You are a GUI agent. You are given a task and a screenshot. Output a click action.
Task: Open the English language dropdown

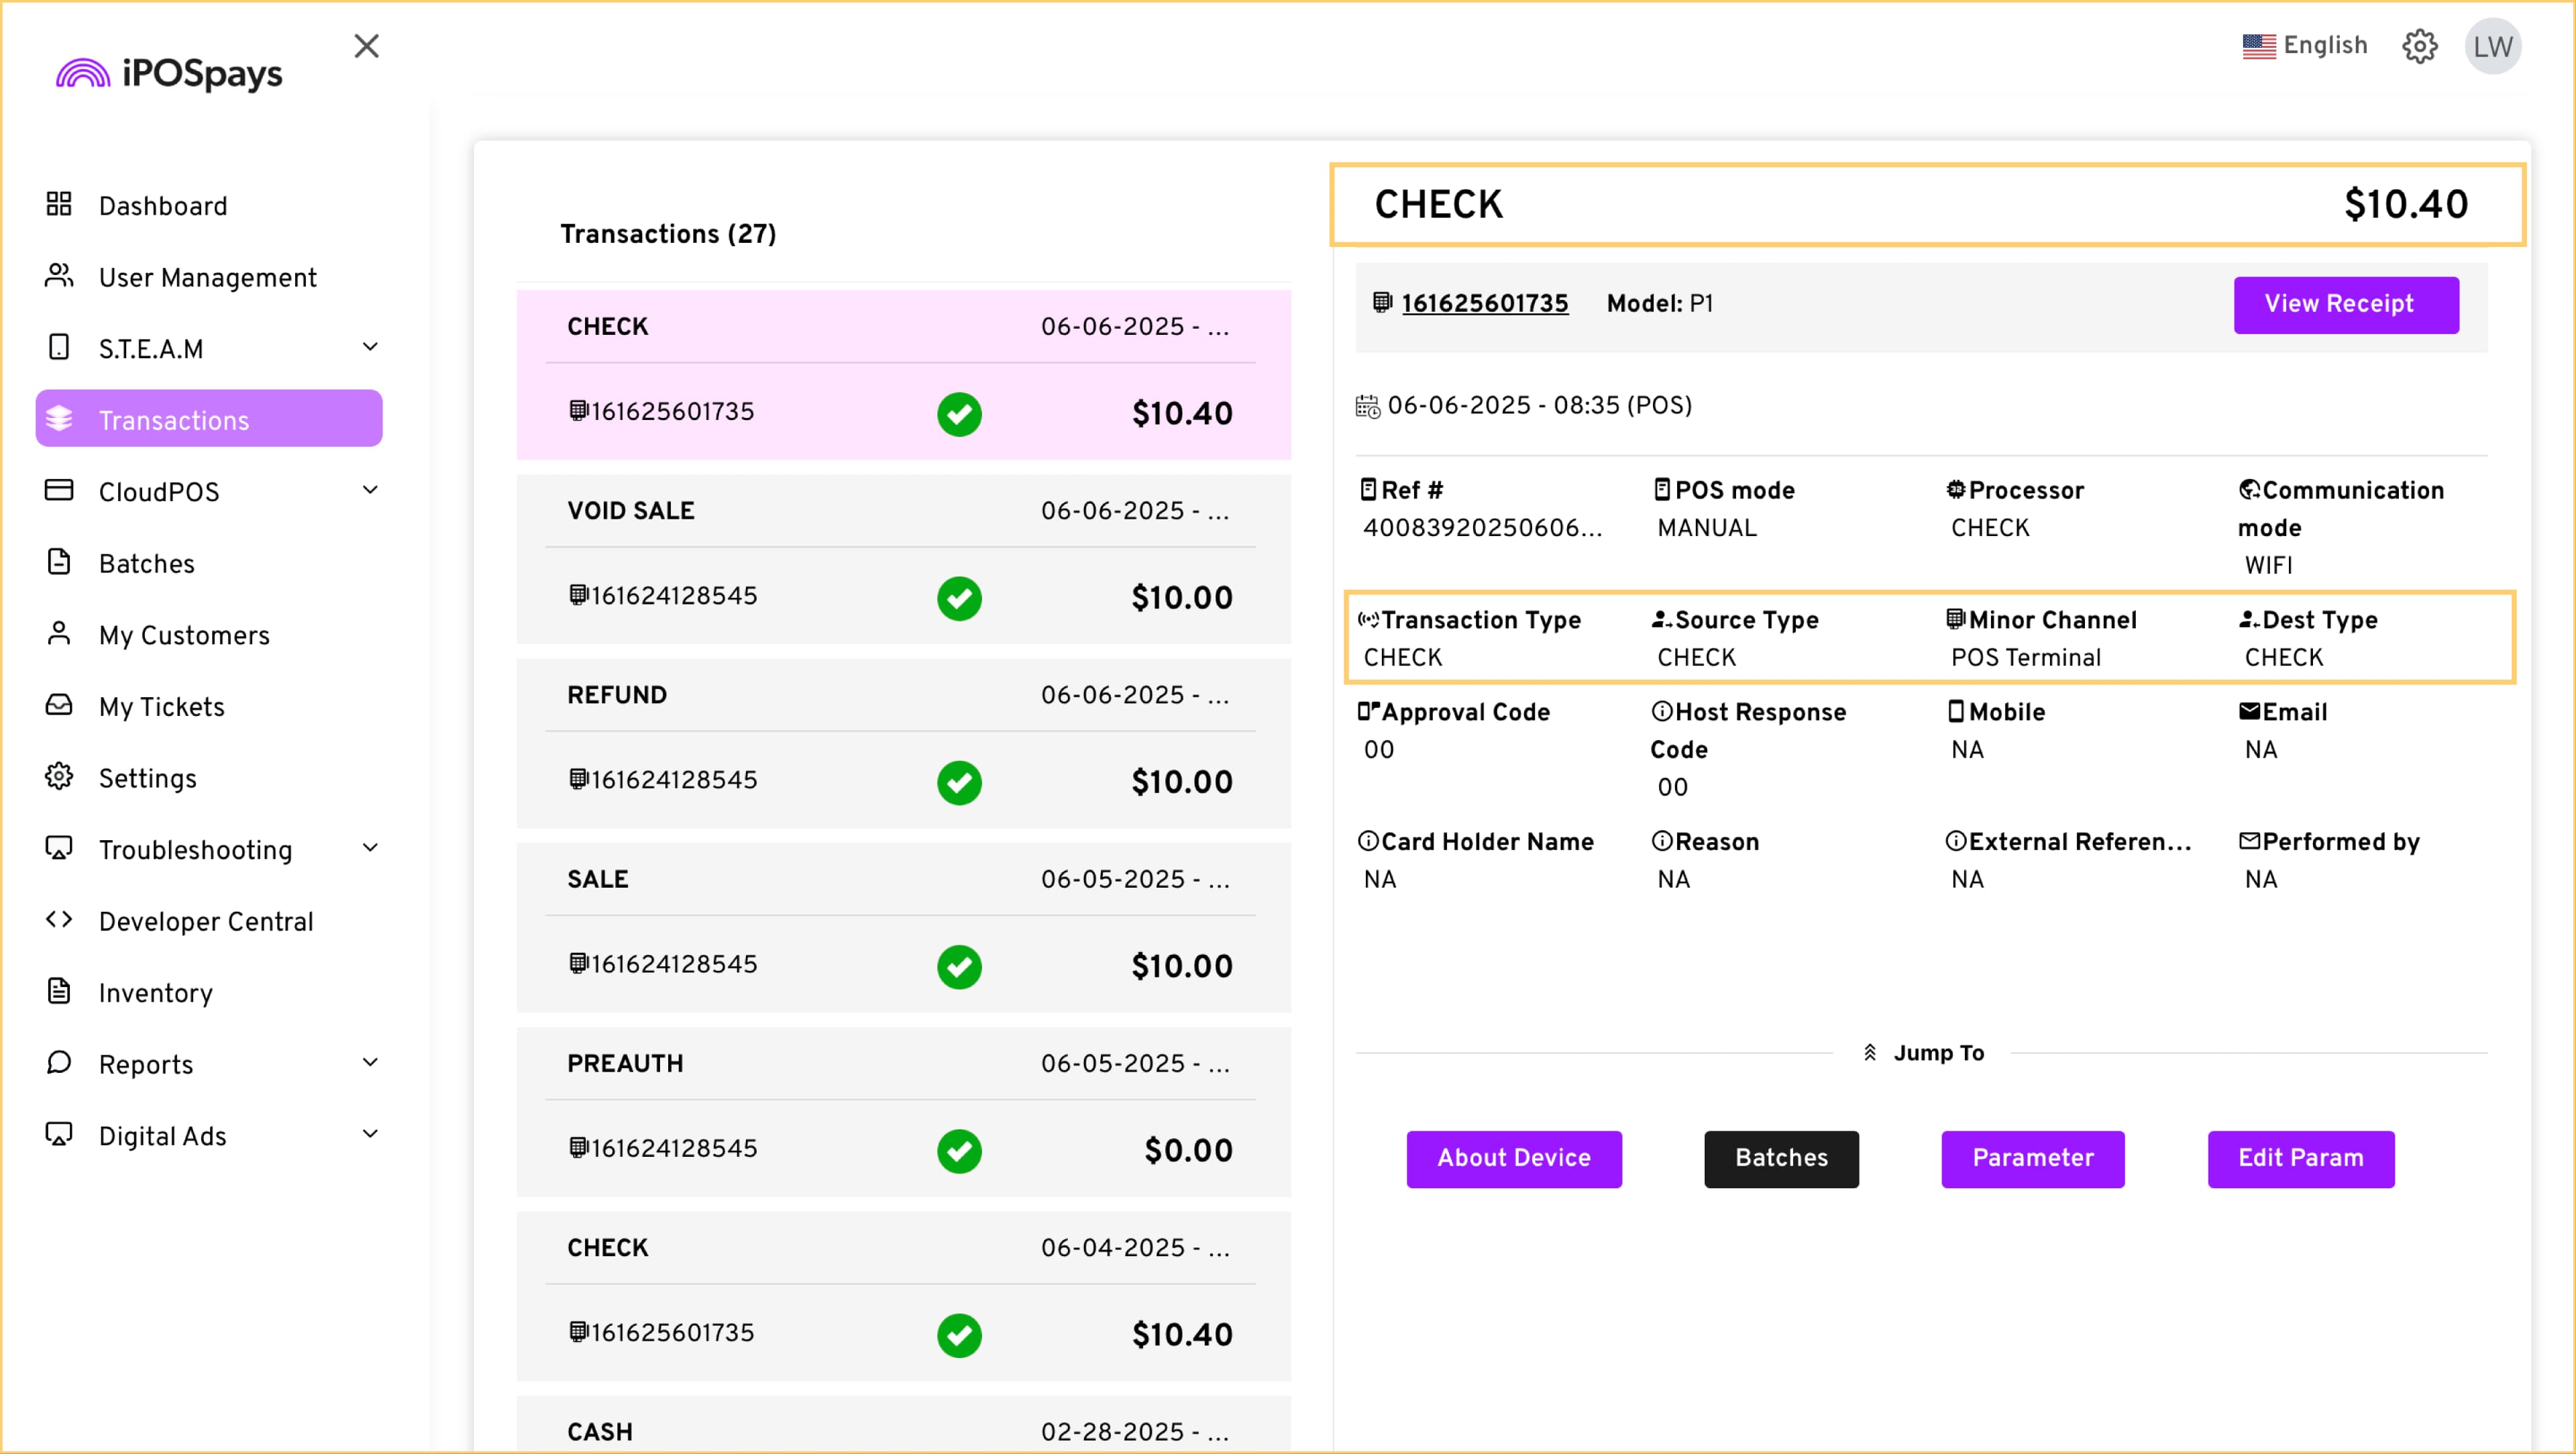click(2304, 46)
